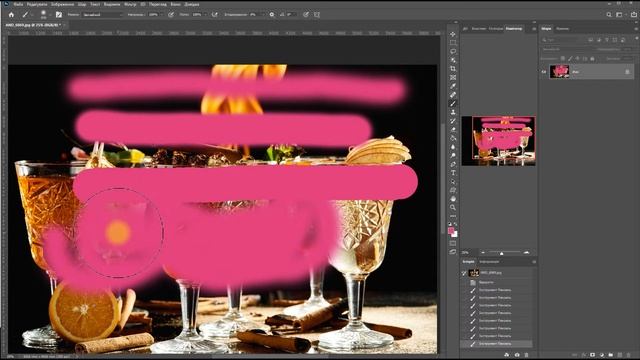
Task: Open the History panel options menu
Action: (534, 262)
